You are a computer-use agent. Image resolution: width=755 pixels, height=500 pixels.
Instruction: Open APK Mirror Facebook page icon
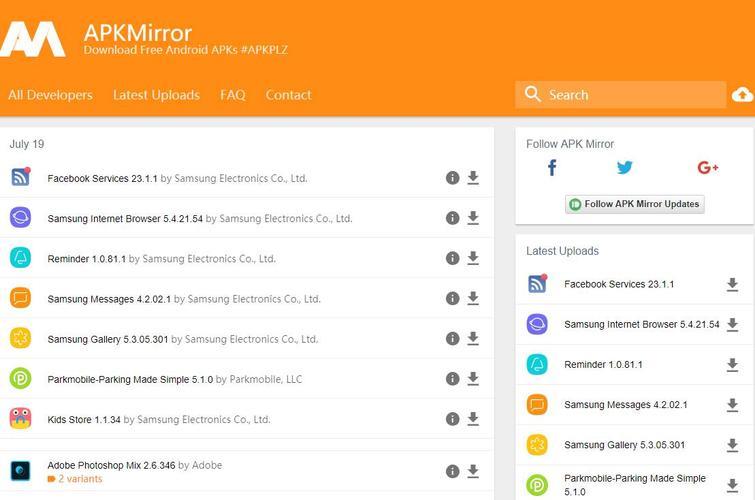point(552,168)
